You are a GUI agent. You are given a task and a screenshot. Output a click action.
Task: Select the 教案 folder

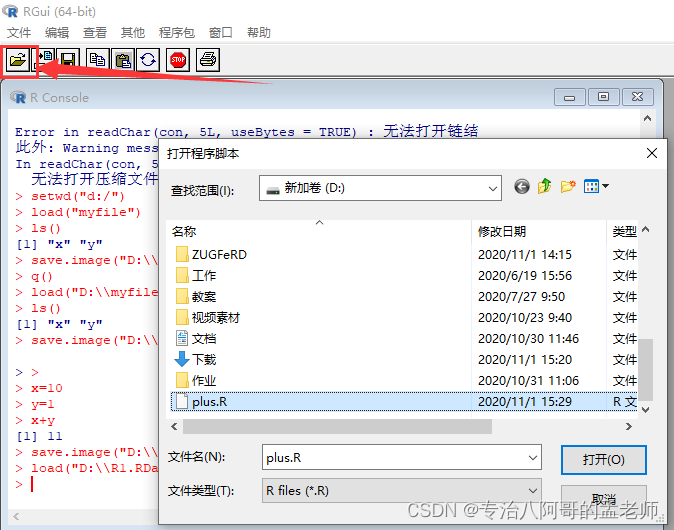[x=196, y=297]
